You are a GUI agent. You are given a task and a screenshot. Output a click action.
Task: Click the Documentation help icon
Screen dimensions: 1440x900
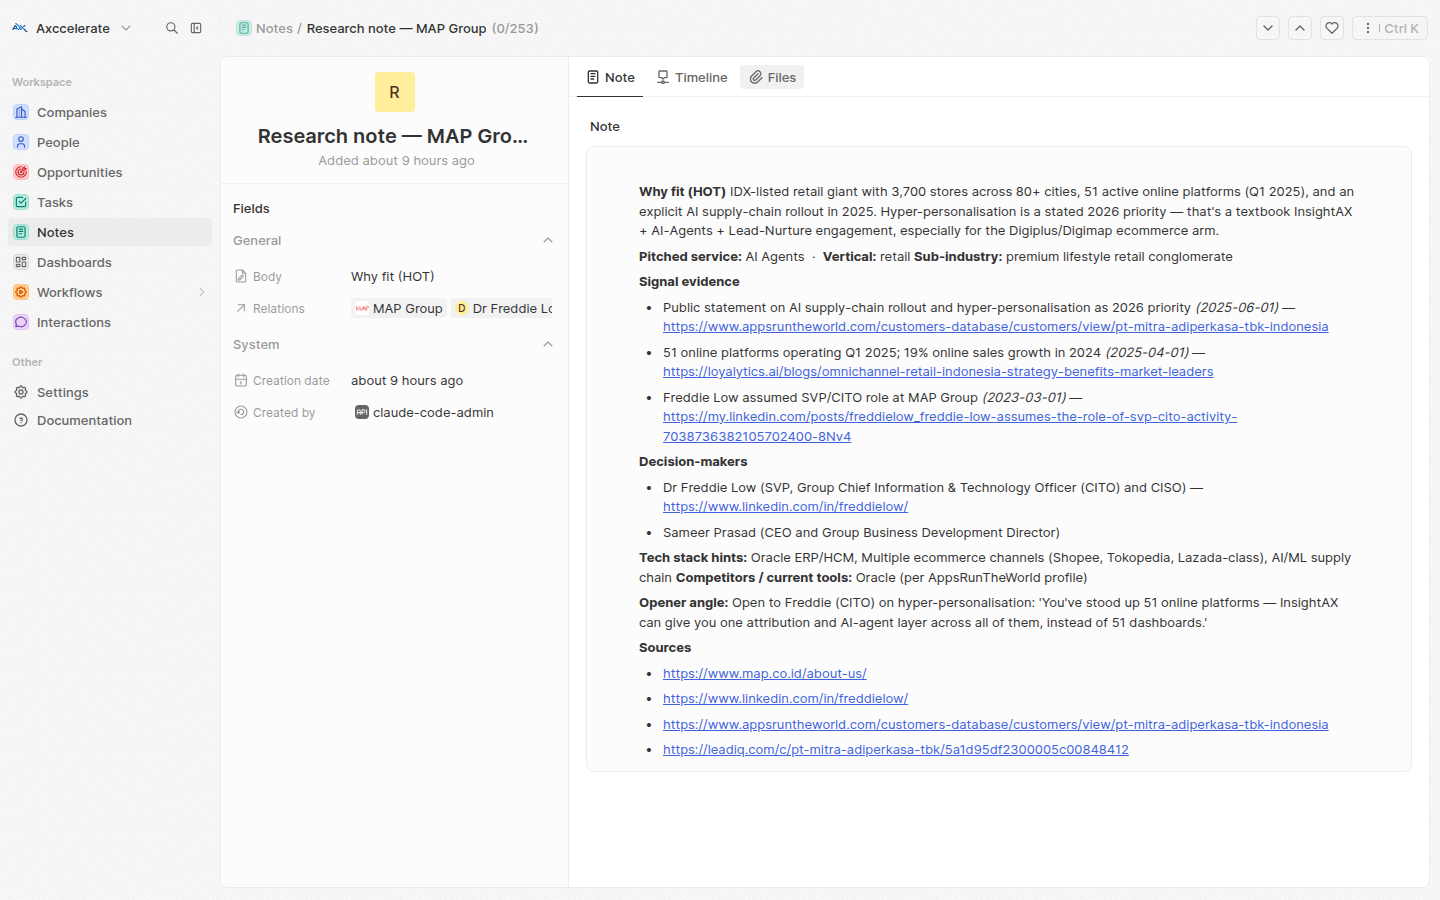point(21,420)
